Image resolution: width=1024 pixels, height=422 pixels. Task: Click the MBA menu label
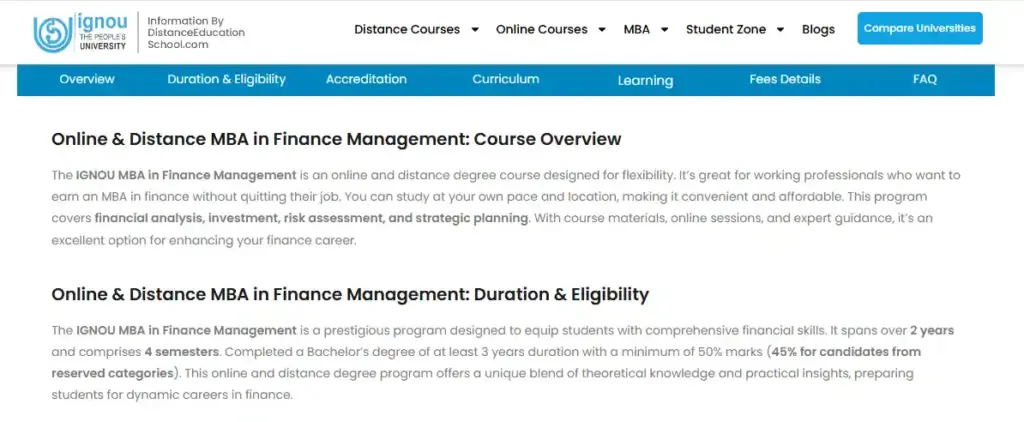coord(636,29)
